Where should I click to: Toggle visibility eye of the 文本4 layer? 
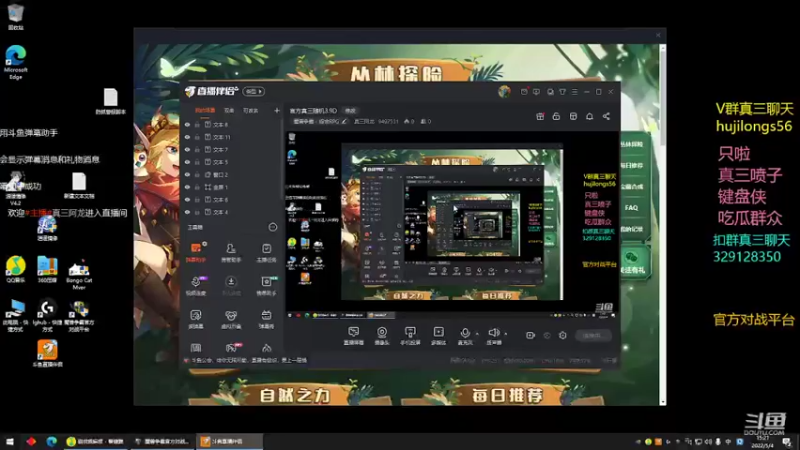pos(187,212)
